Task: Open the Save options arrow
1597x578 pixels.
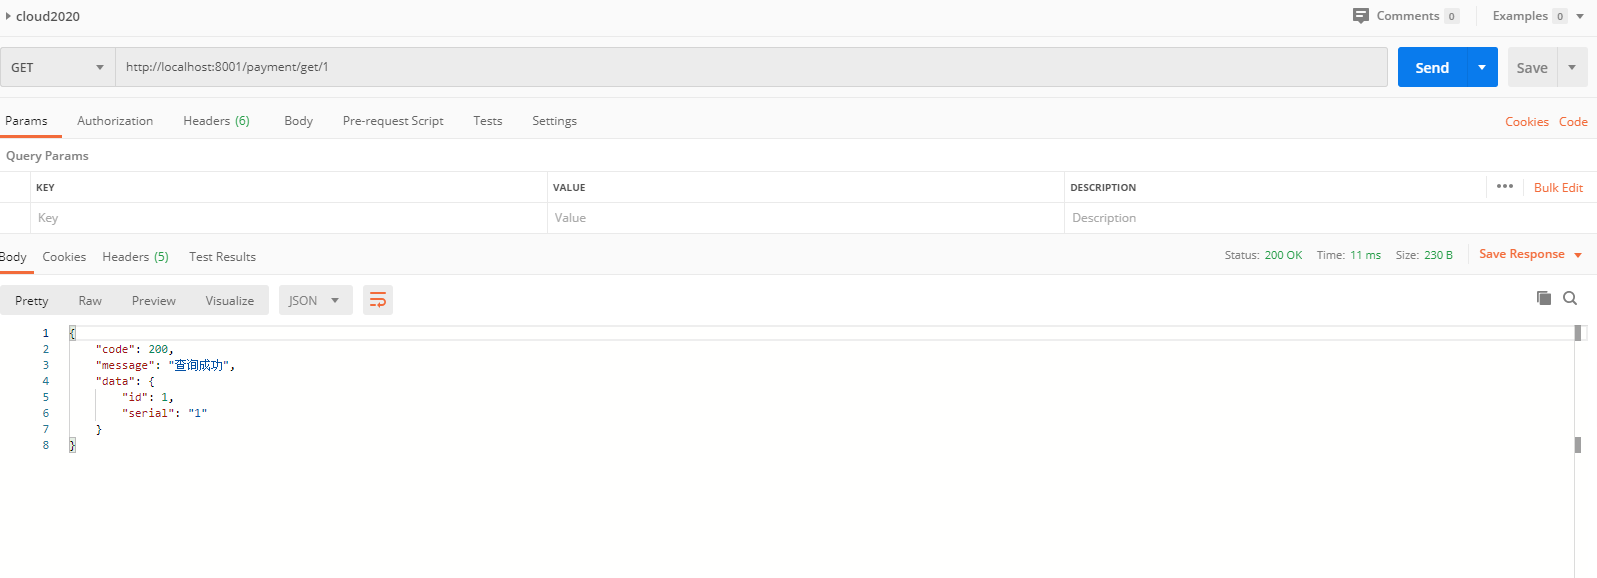Action: pyautogui.click(x=1572, y=67)
